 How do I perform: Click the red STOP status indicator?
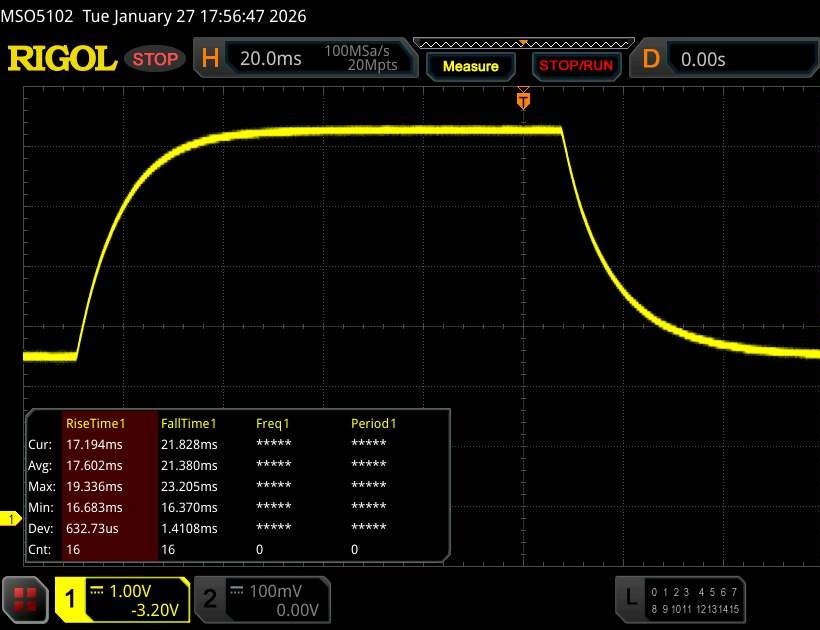156,59
